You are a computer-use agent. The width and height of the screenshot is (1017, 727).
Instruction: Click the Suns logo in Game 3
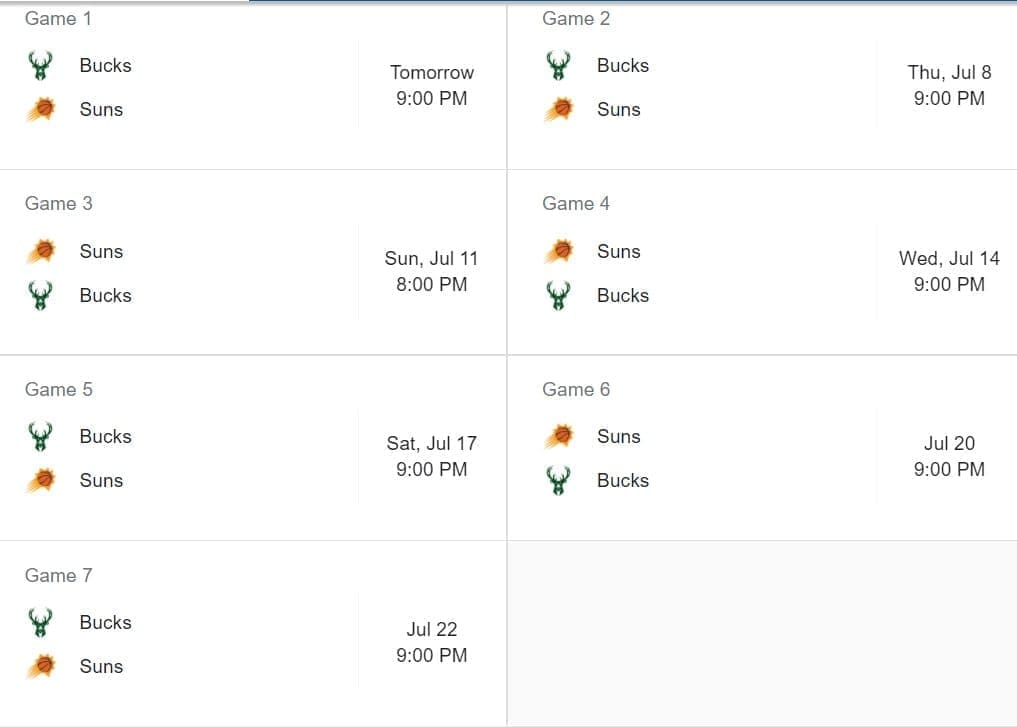[40, 251]
